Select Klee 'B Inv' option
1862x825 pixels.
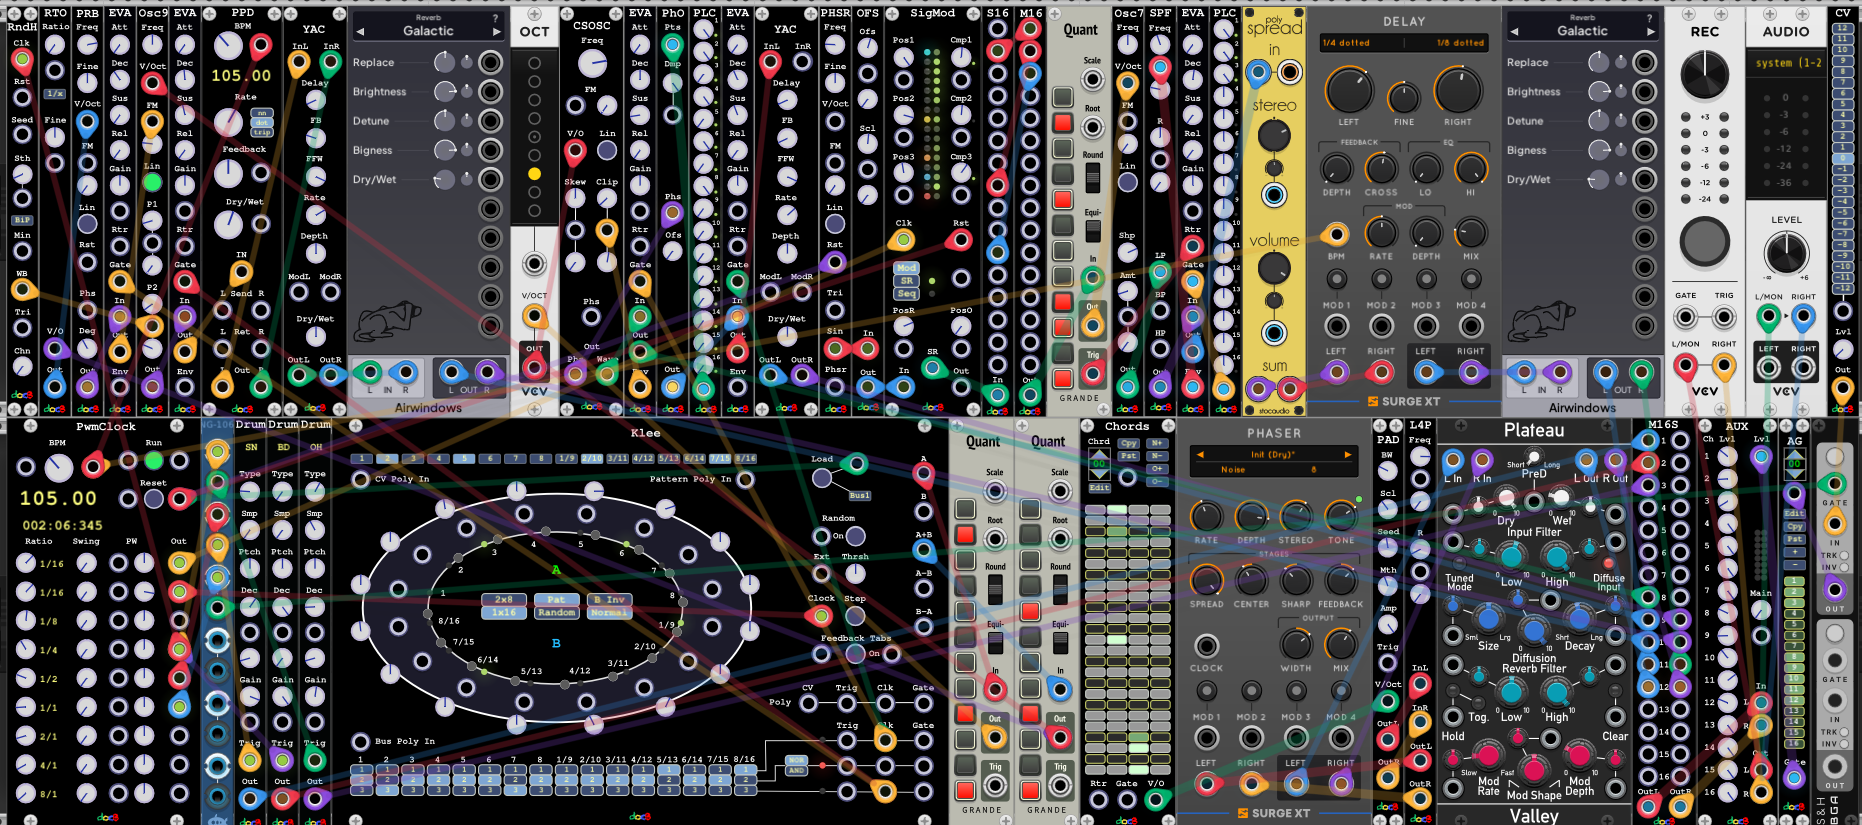pos(609,600)
